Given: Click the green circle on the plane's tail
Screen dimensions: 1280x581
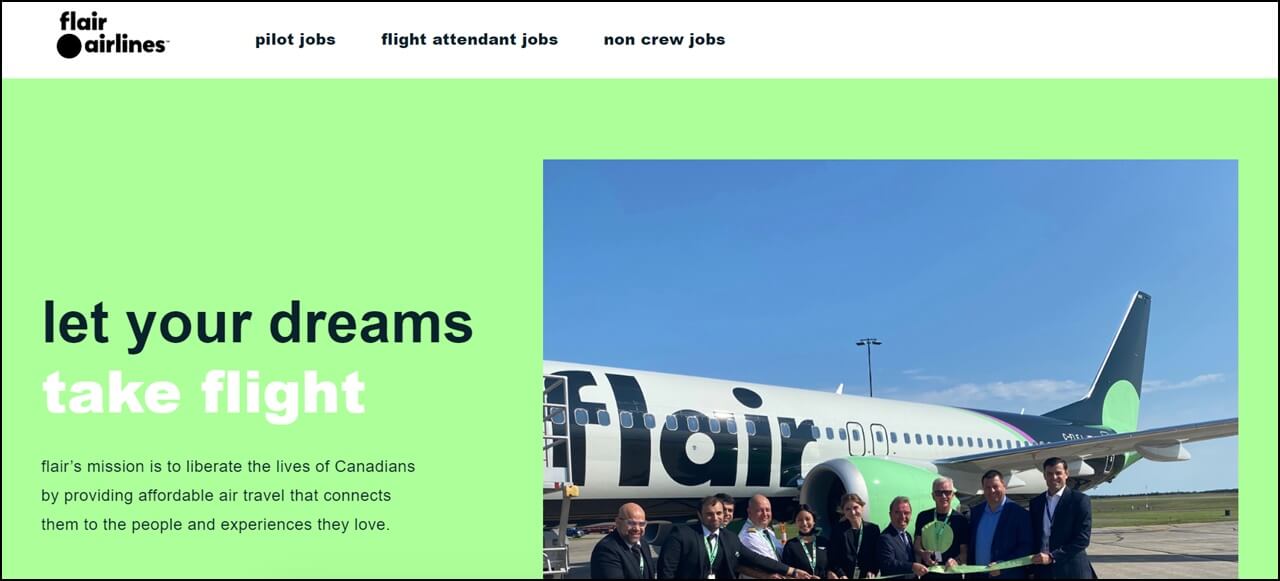Looking at the screenshot, I should 1120,405.
